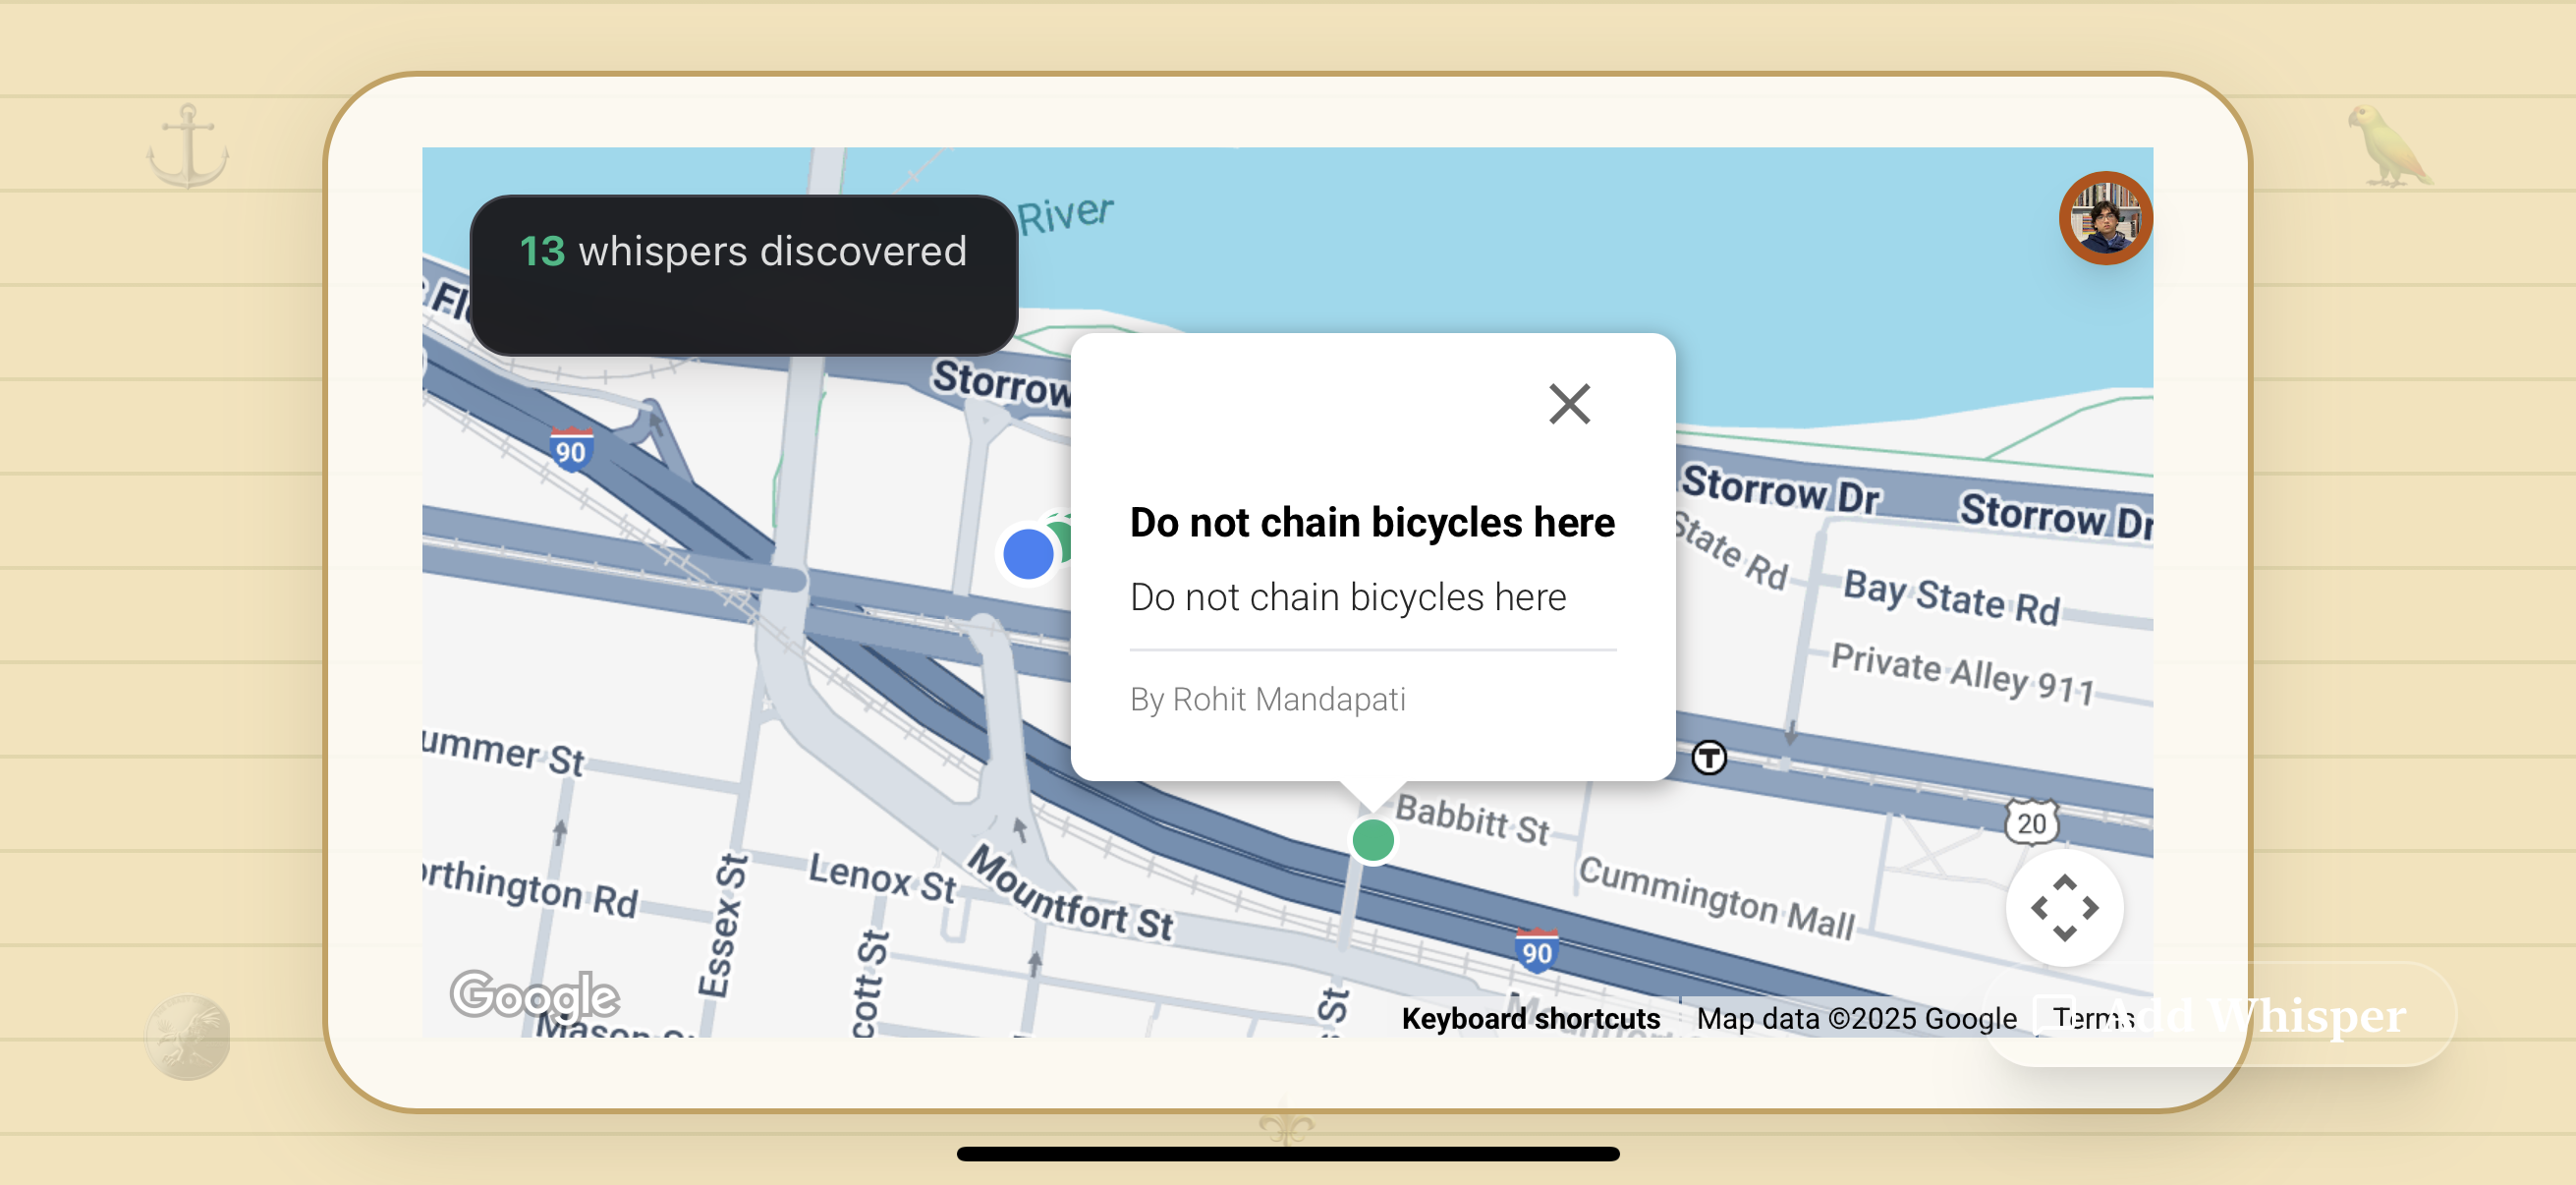The width and height of the screenshot is (2576, 1185).
Task: Close the whisper info popup
Action: point(1569,405)
